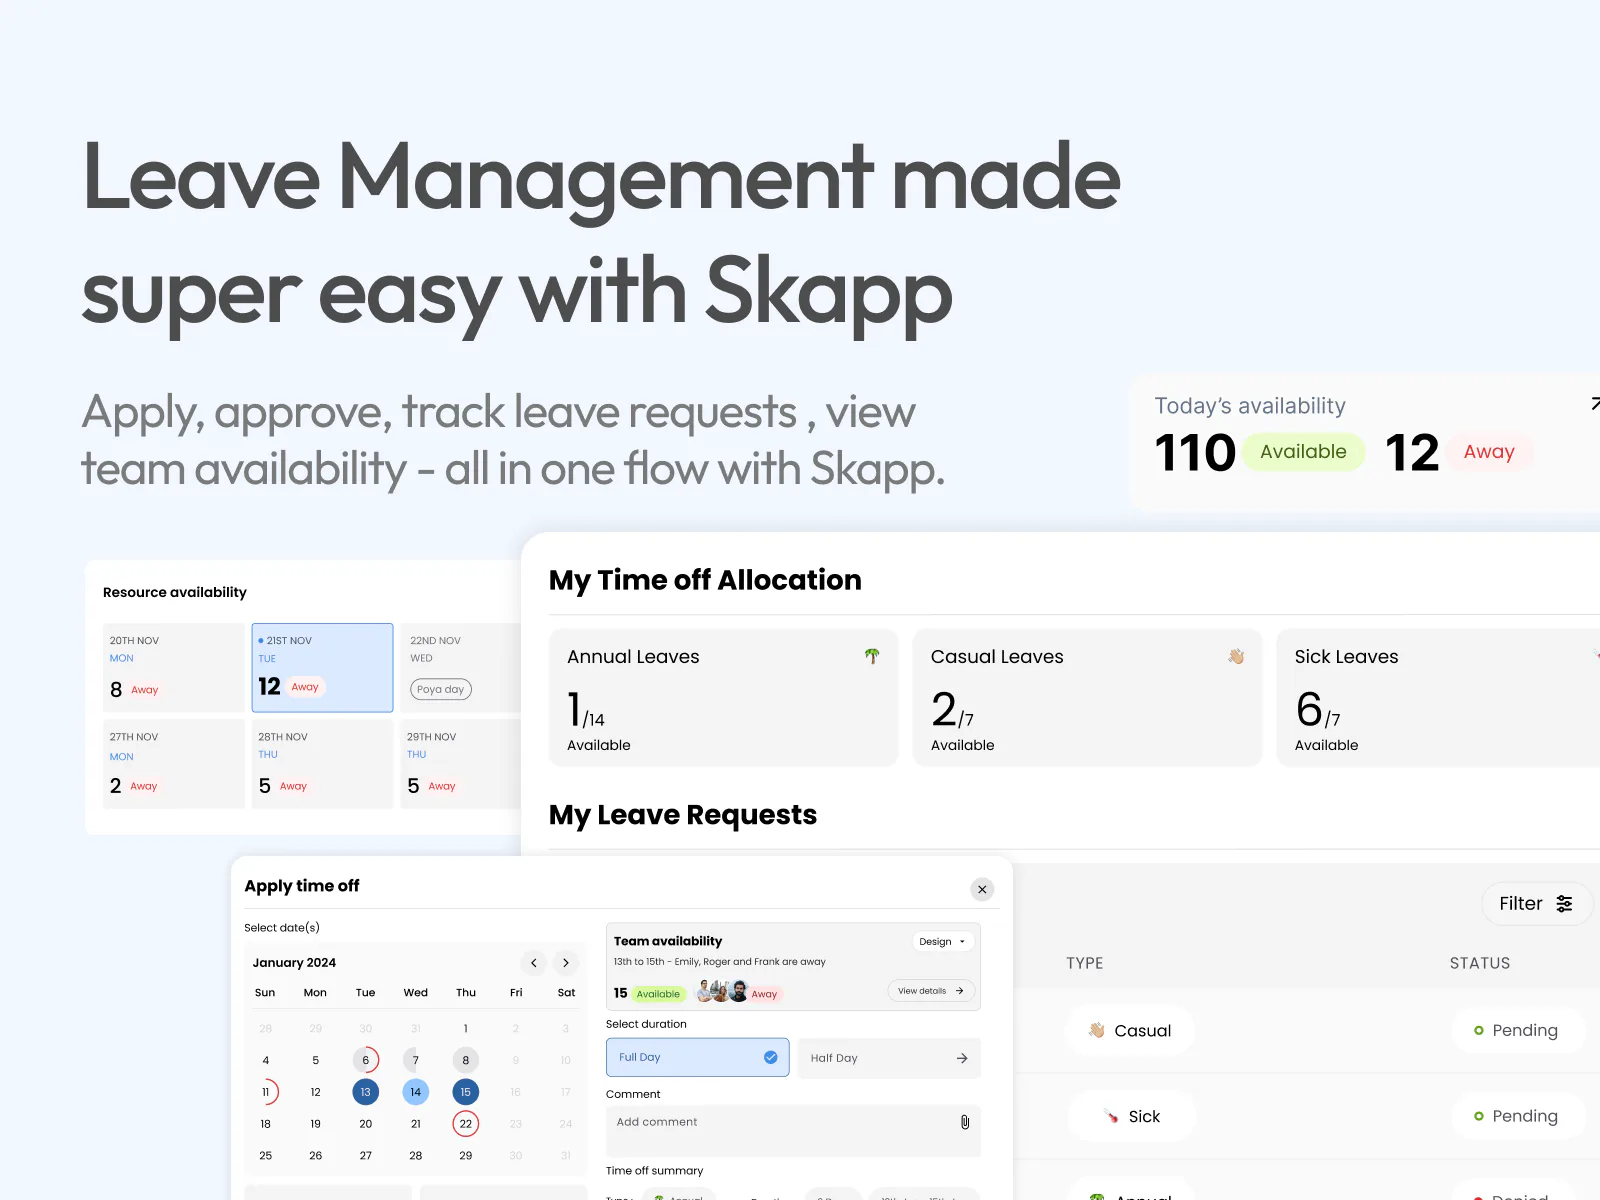Click Pending status in the Sick row
The image size is (1600, 1200).
pos(1517,1116)
